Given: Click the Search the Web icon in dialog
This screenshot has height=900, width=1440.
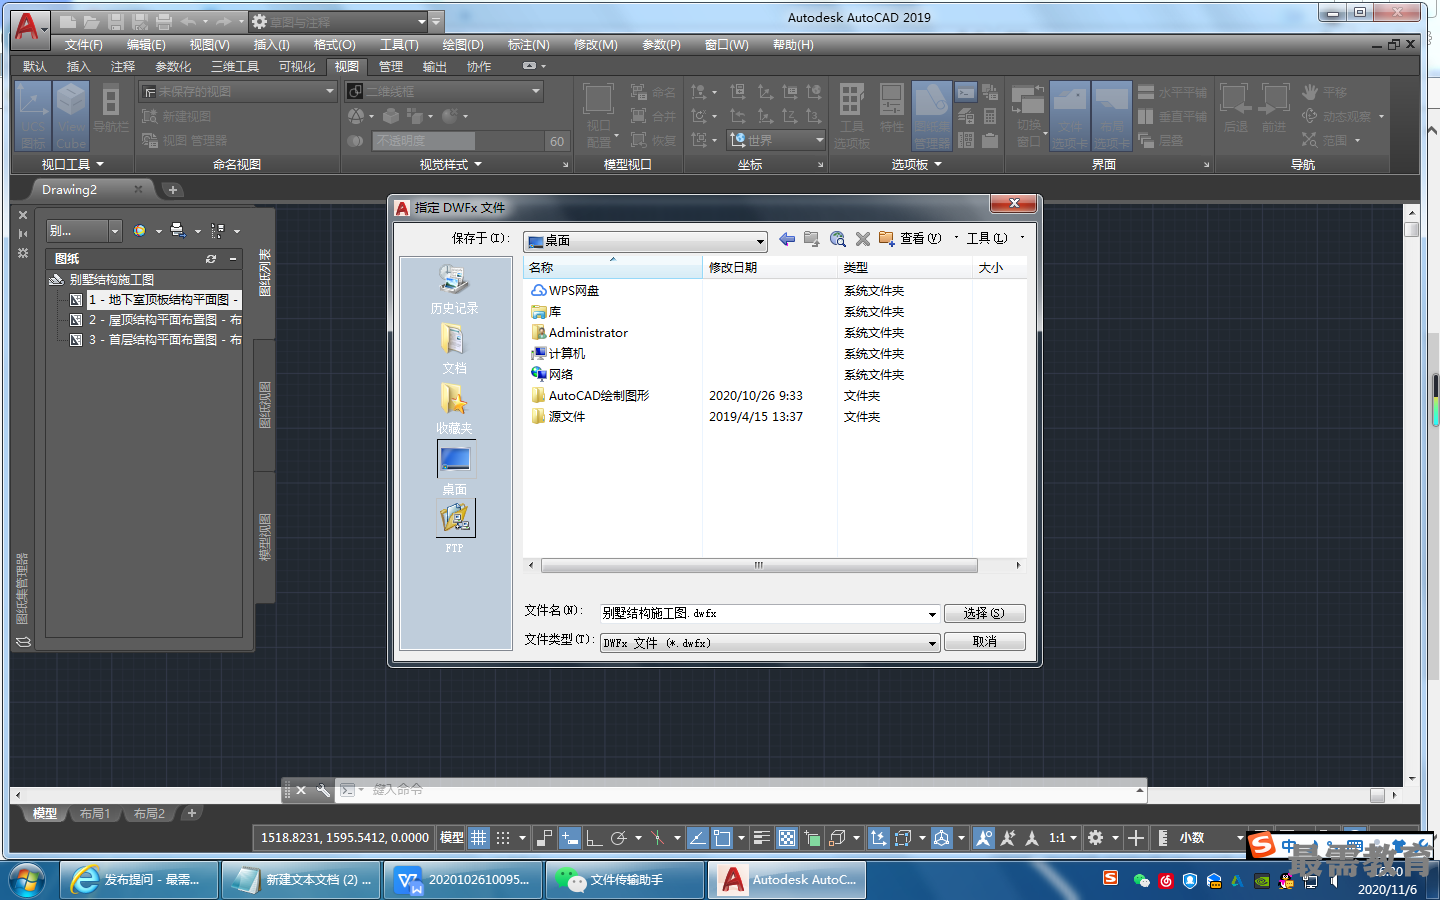Looking at the screenshot, I should coord(838,239).
